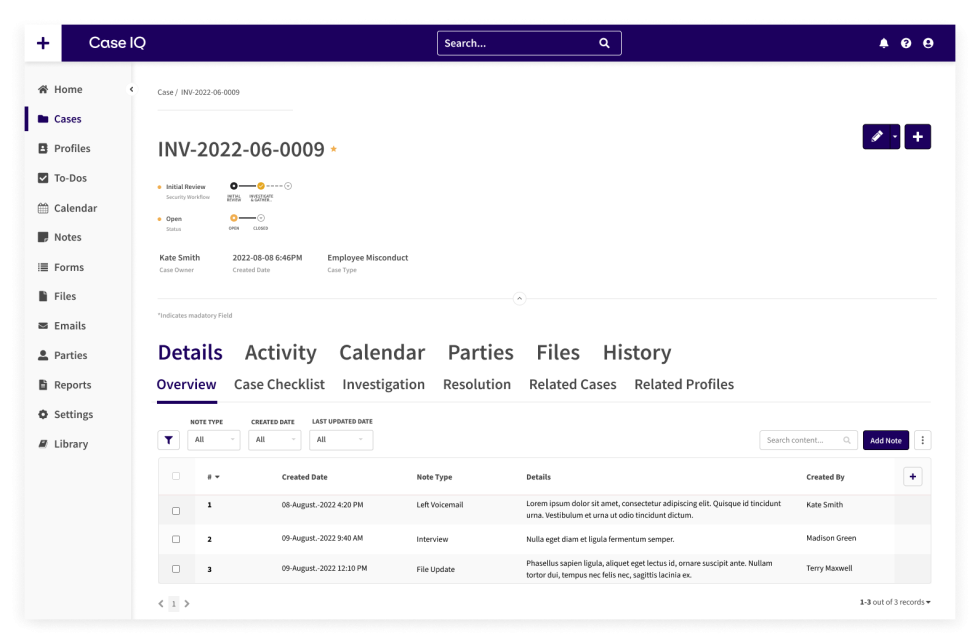Open the user account profile icon
Screen dimensions: 980x644
pyautogui.click(x=928, y=43)
